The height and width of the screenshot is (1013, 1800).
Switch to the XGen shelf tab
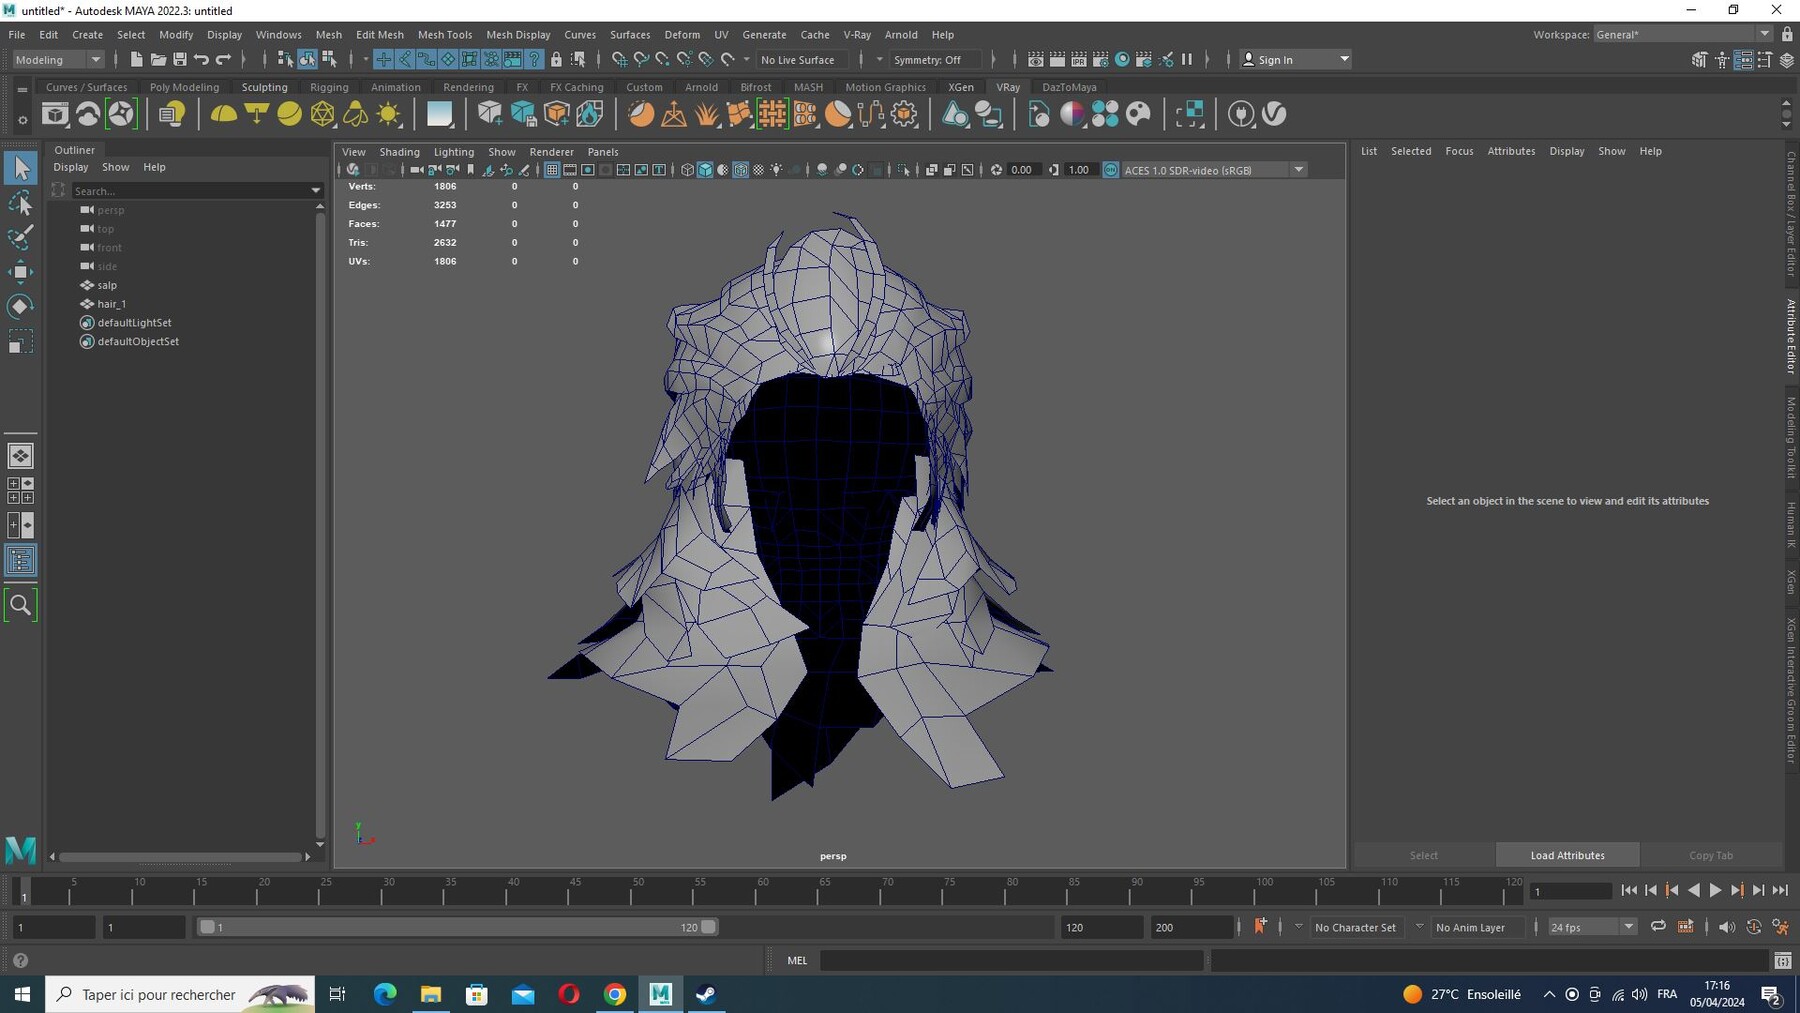tap(961, 87)
